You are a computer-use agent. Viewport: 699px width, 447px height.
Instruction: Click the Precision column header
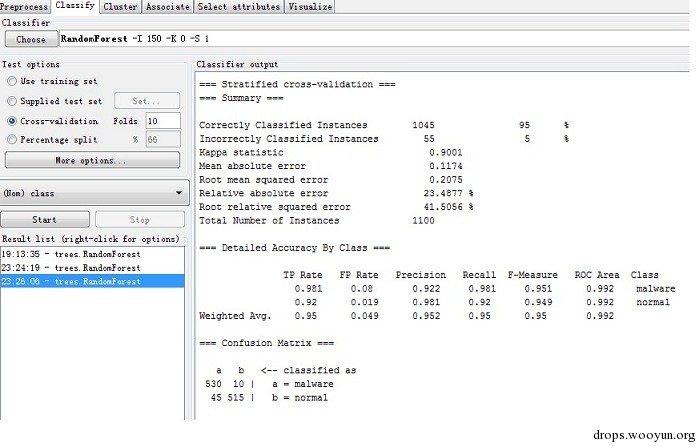point(420,275)
